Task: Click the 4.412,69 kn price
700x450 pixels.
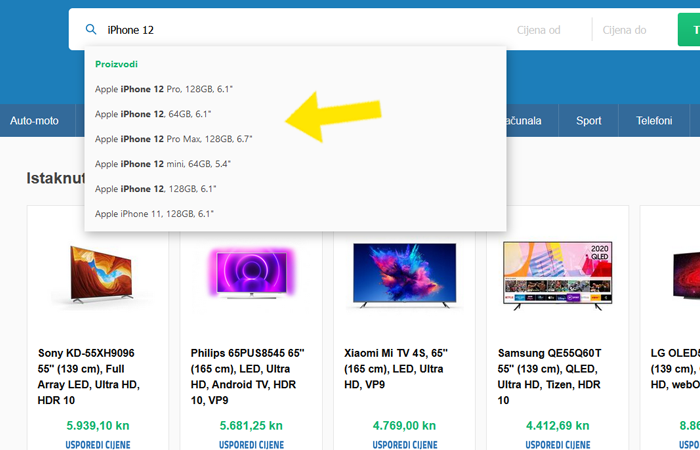Action: pos(558,425)
